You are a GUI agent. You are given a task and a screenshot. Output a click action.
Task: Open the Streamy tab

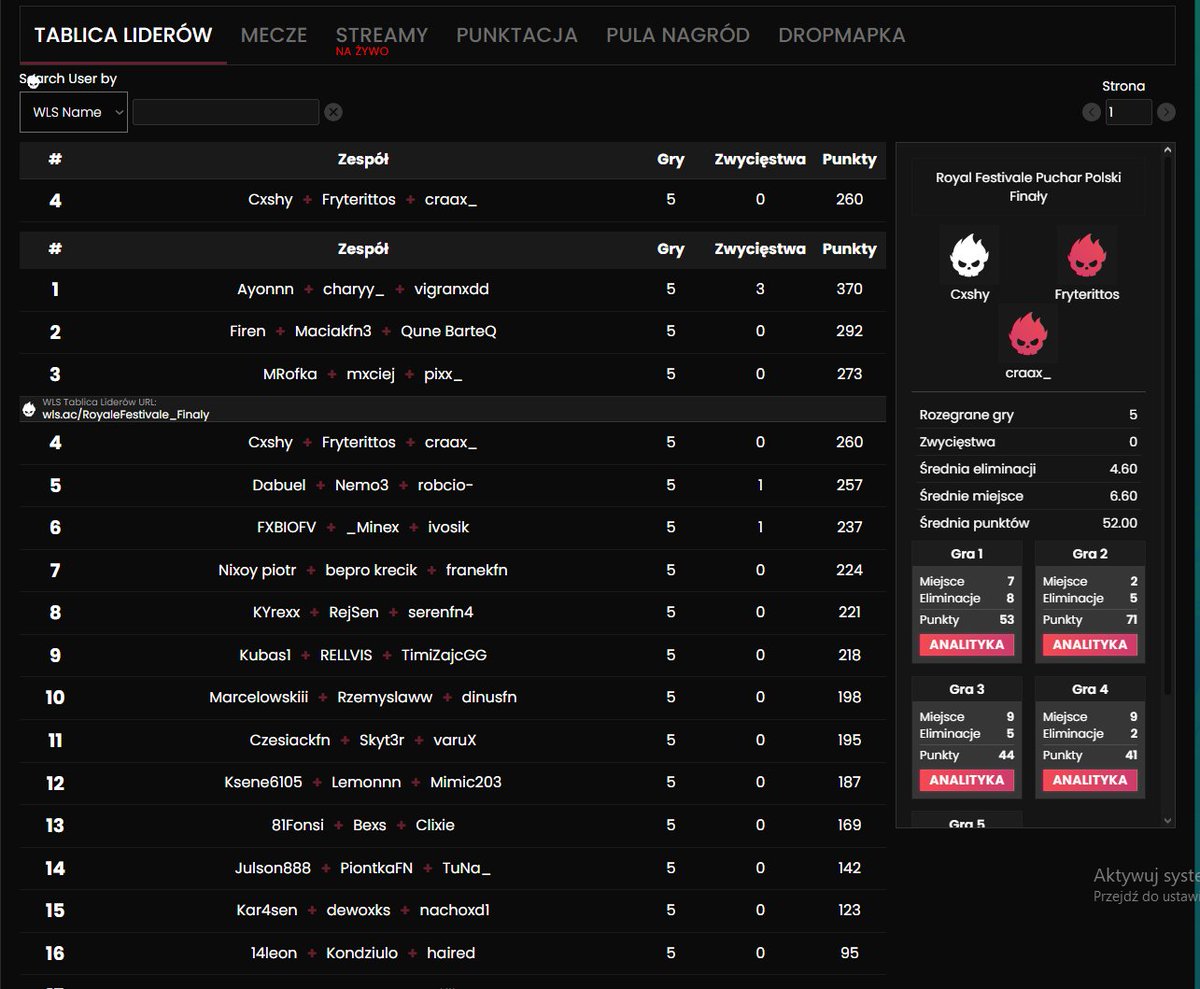click(381, 35)
